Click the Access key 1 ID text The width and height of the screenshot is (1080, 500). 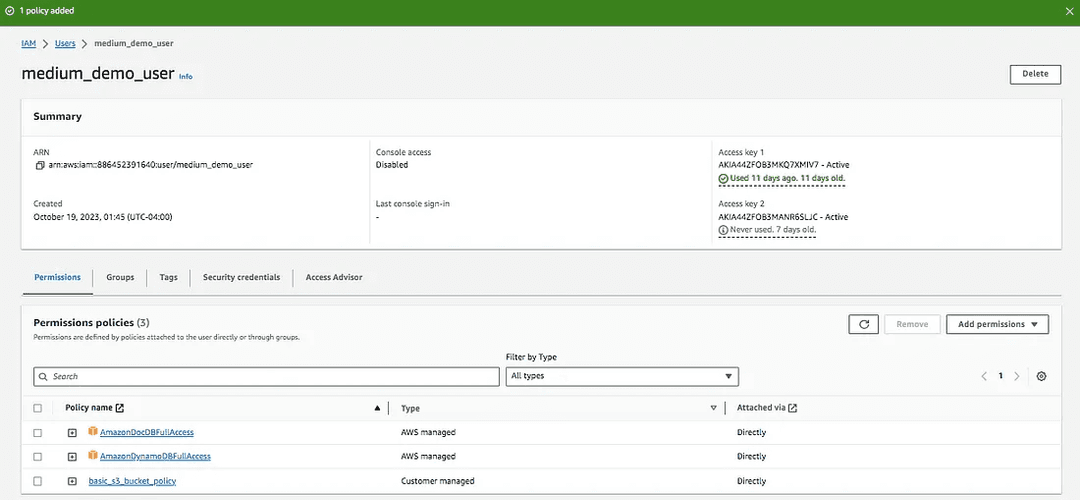[768, 165]
